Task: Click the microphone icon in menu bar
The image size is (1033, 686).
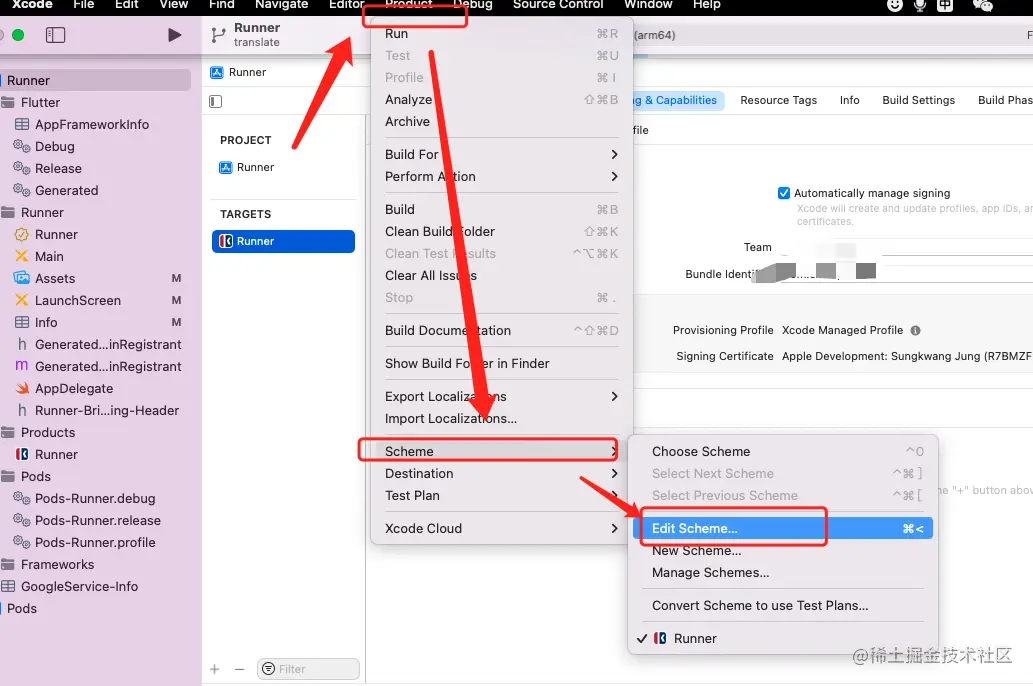Action: (x=920, y=5)
